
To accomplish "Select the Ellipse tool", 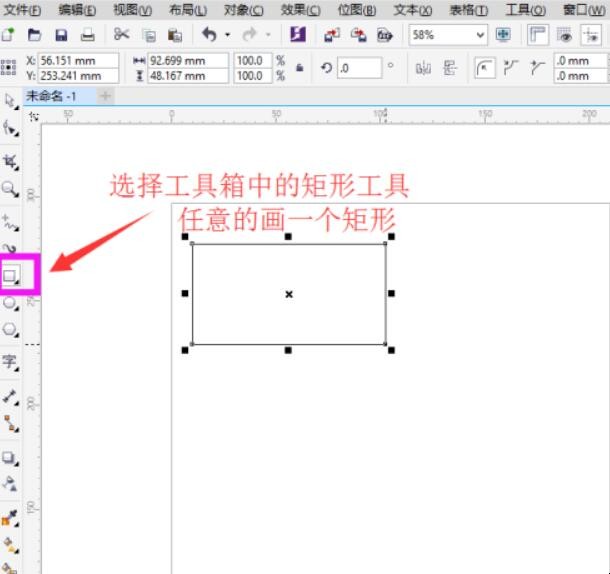I will click(x=11, y=303).
